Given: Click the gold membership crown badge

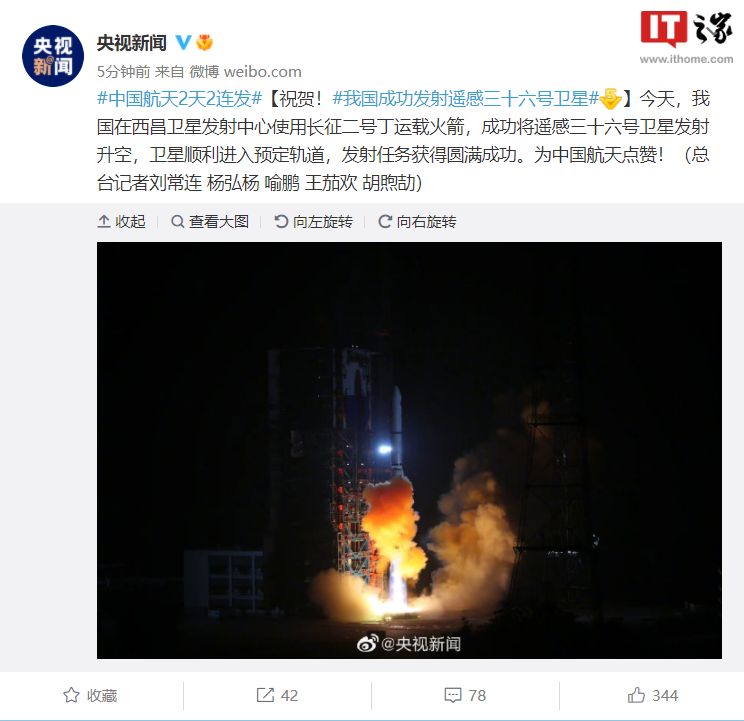Looking at the screenshot, I should pos(205,43).
